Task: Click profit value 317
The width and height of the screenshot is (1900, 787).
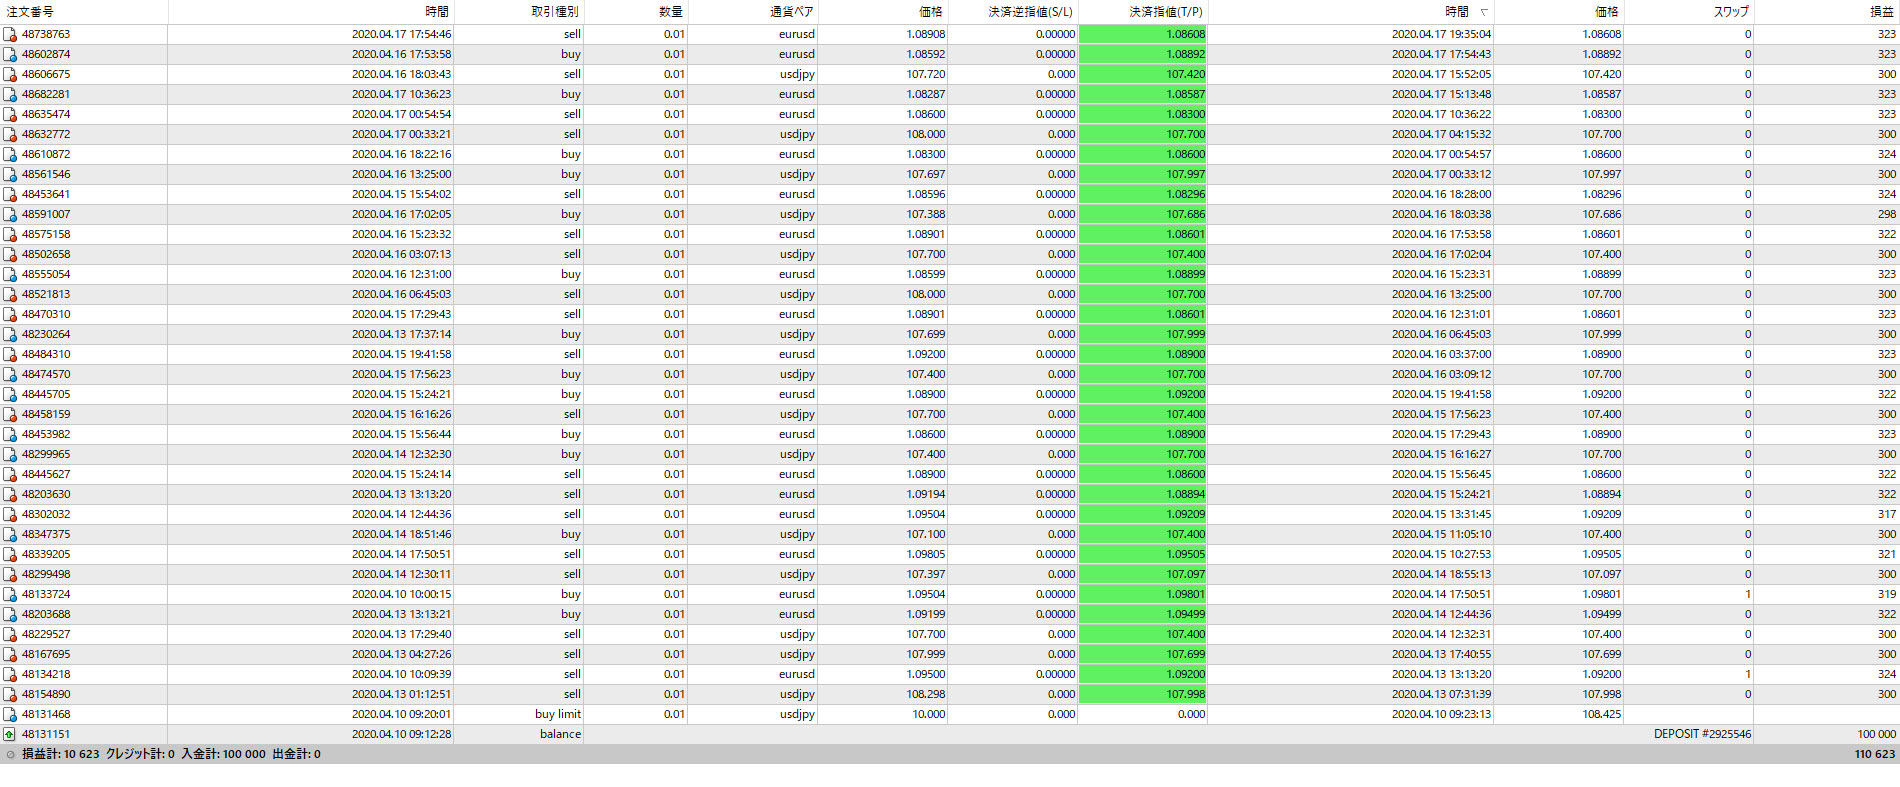Action: [x=1886, y=514]
